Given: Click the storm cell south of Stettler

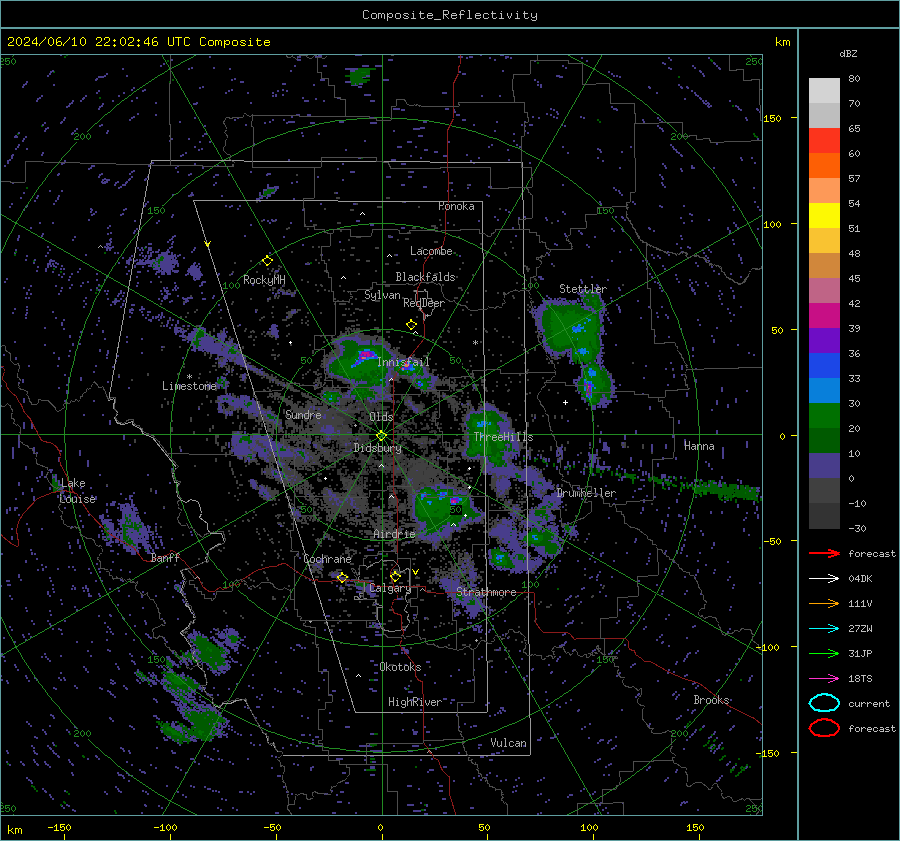Looking at the screenshot, I should pos(593,383).
